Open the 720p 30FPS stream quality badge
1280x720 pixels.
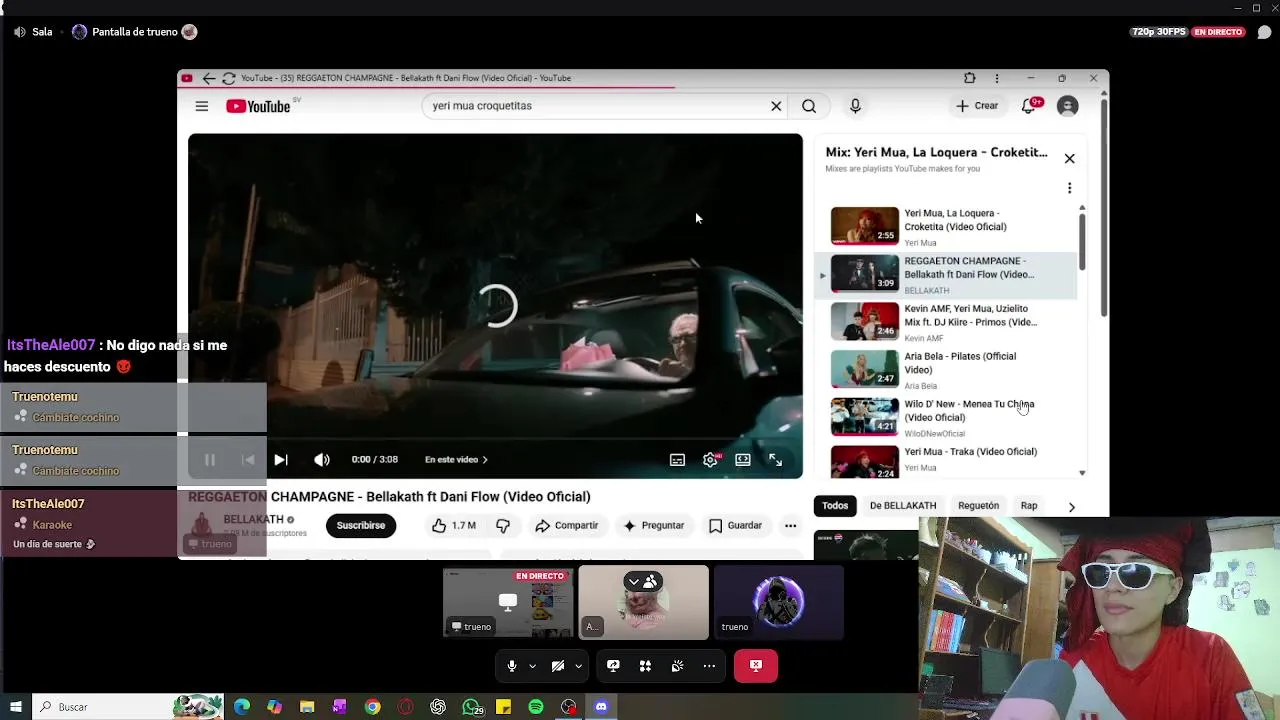click(x=1158, y=32)
